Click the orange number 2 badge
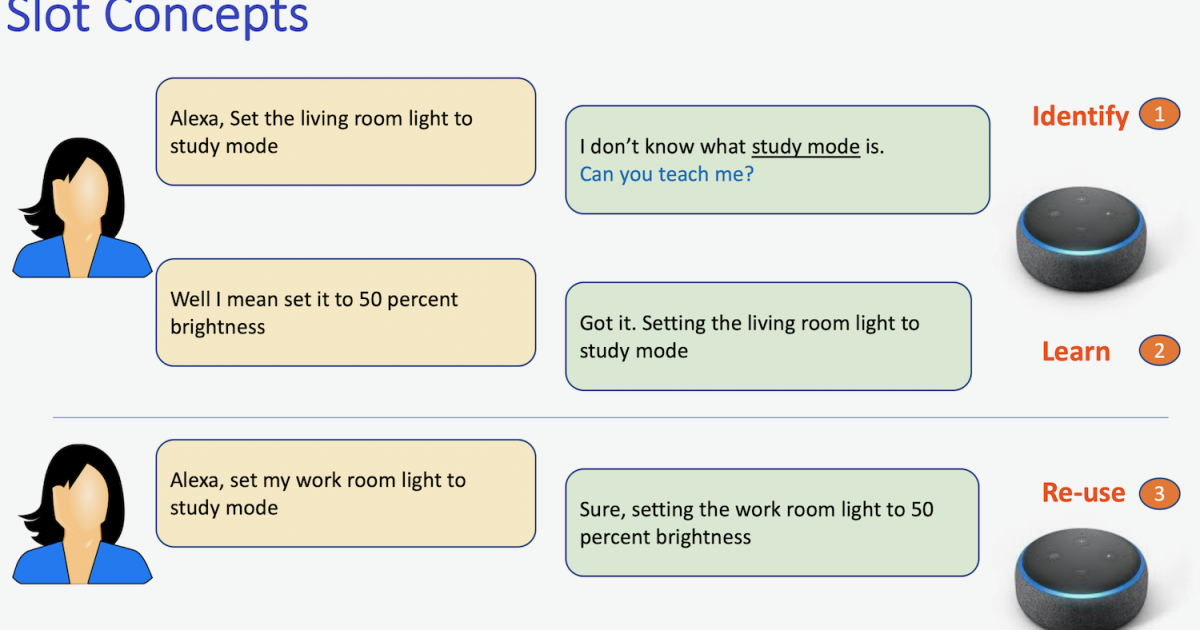This screenshot has width=1200, height=630. click(1159, 351)
